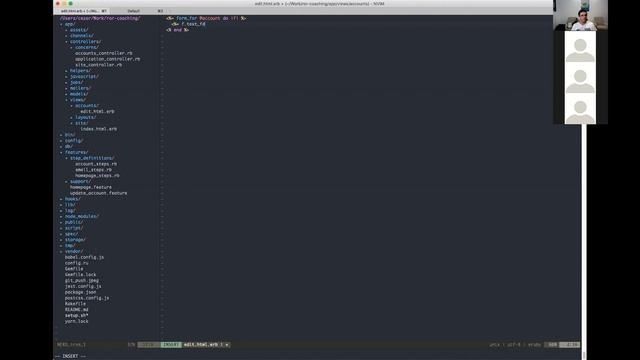Image resolution: width=640 pixels, height=360 pixels.
Task: Open update_account.feature file
Action: (98, 193)
